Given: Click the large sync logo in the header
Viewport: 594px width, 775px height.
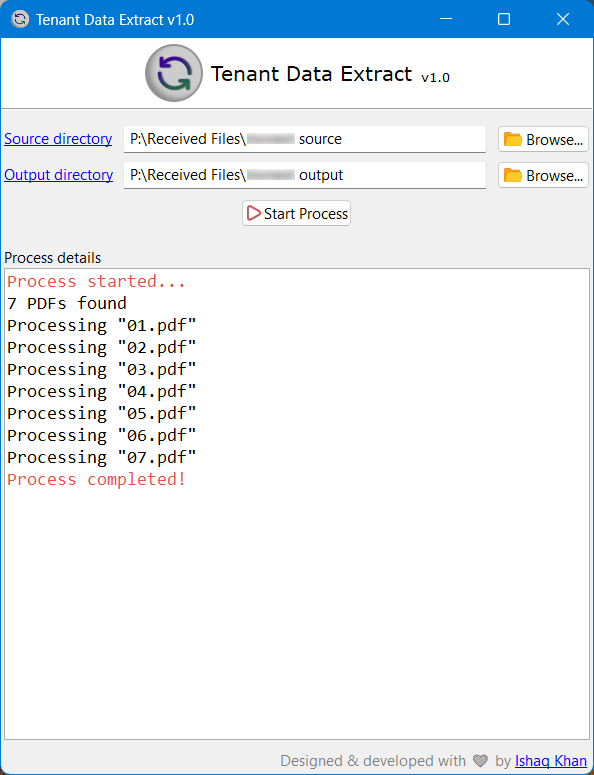Looking at the screenshot, I should click(x=174, y=73).
